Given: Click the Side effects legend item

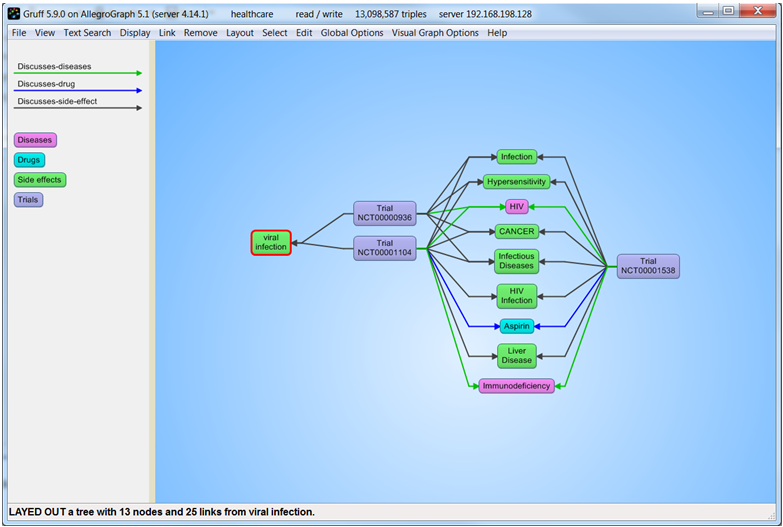Looking at the screenshot, I should [40, 180].
